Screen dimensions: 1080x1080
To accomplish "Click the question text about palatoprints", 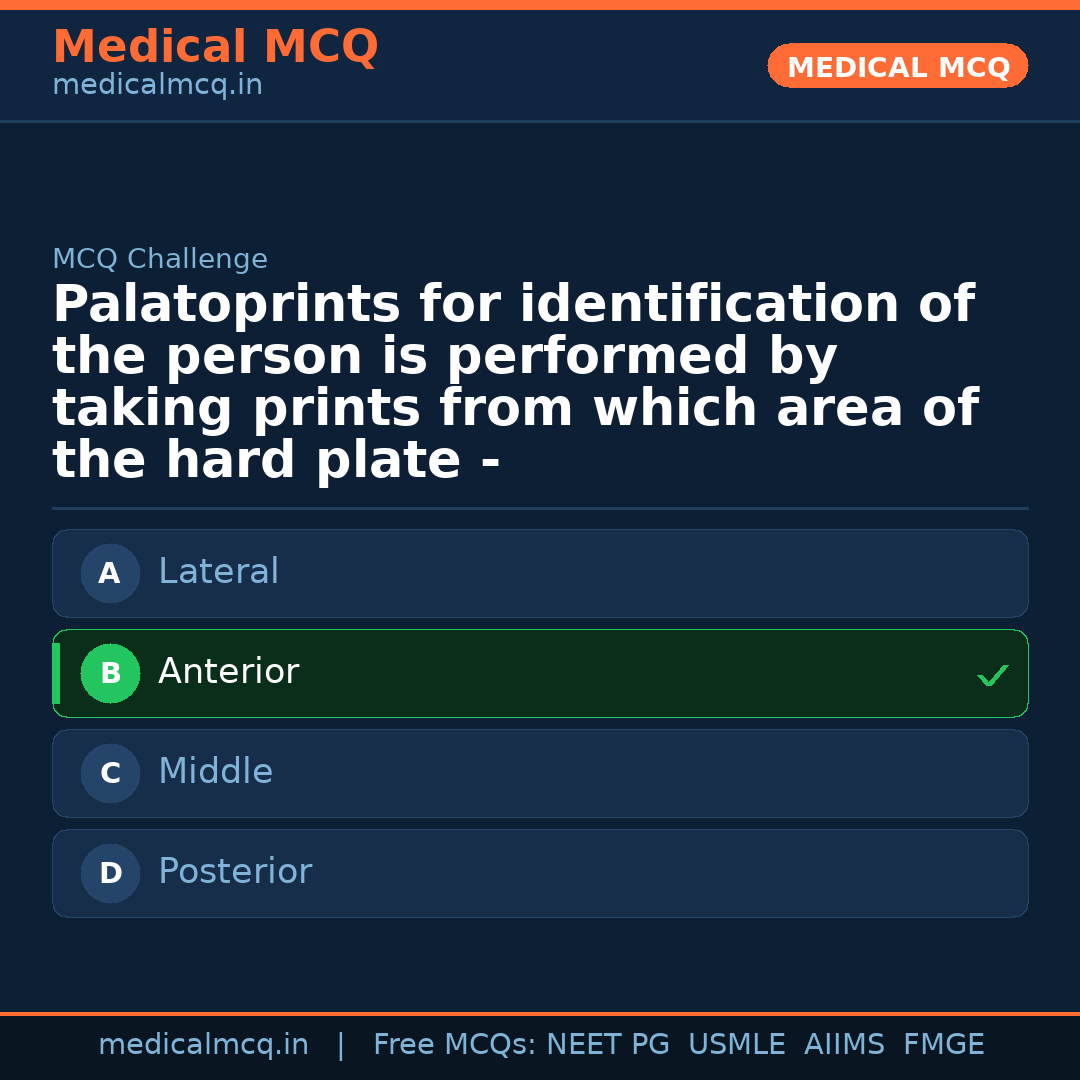I will point(513,380).
